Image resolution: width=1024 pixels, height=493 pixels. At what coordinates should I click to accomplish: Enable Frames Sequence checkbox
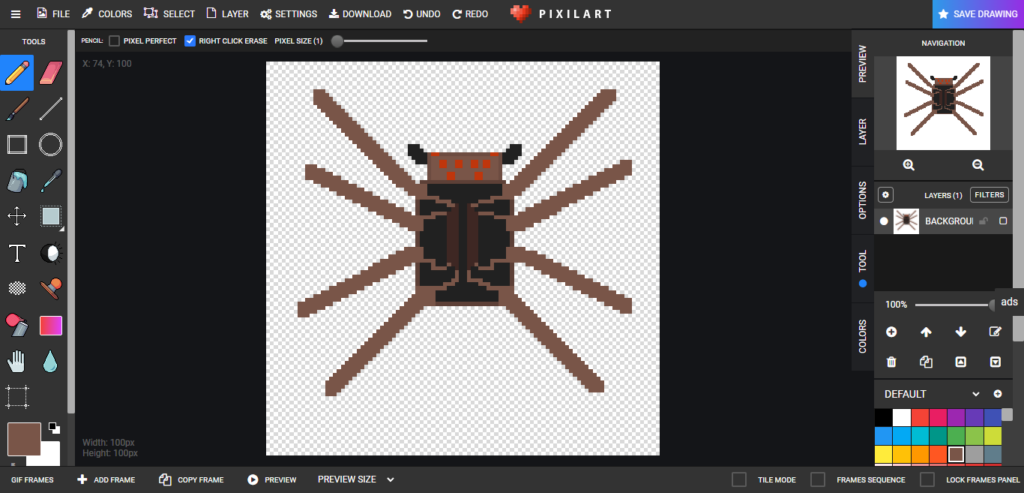818,480
